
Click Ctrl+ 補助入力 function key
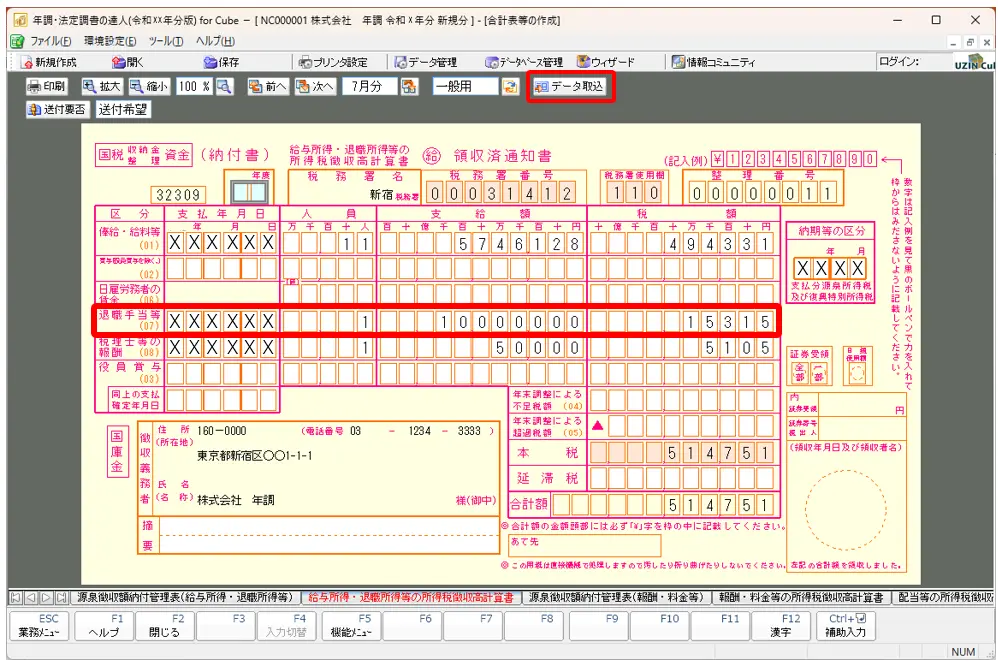pos(847,626)
